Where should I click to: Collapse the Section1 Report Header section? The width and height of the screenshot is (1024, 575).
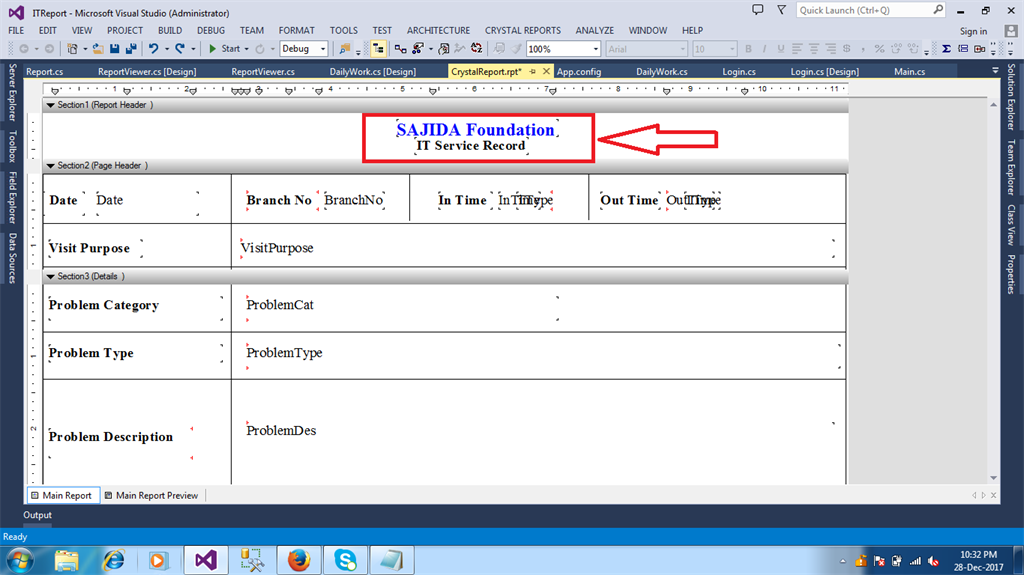pyautogui.click(x=50, y=105)
